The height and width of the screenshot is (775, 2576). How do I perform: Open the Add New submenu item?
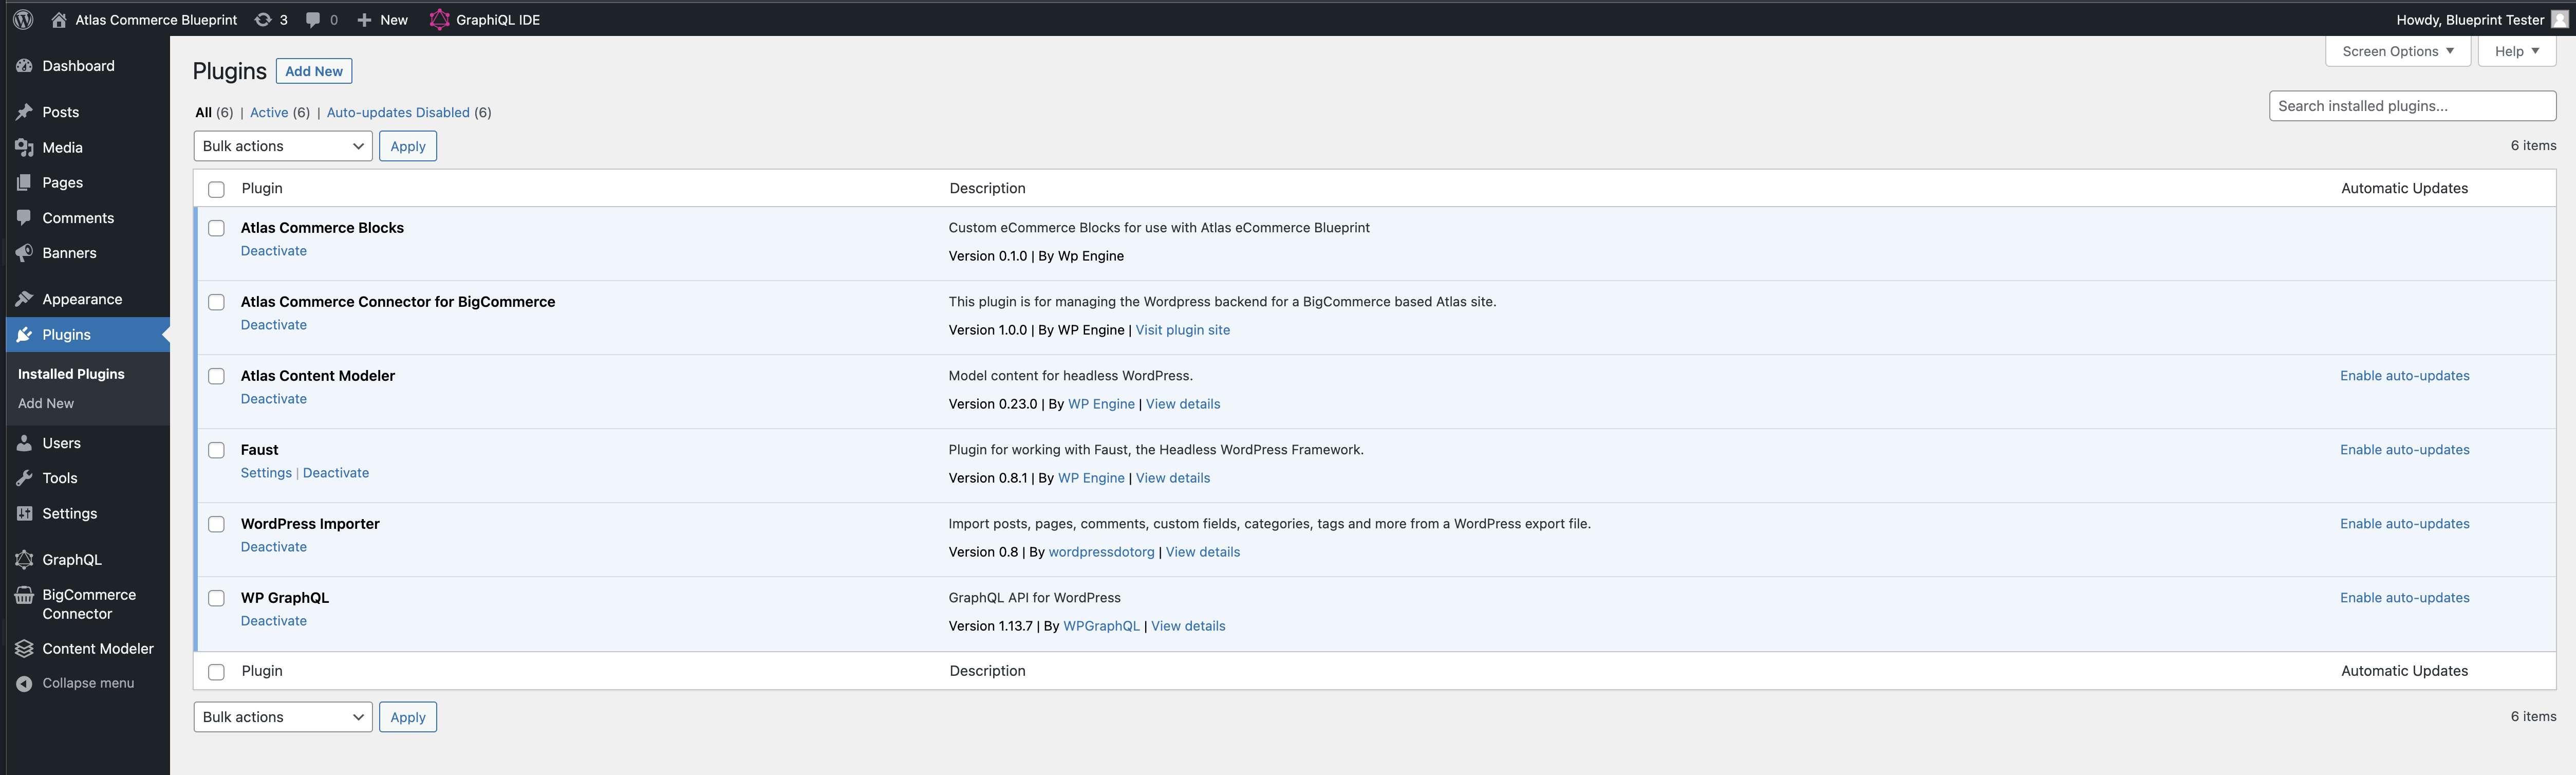tap(46, 403)
